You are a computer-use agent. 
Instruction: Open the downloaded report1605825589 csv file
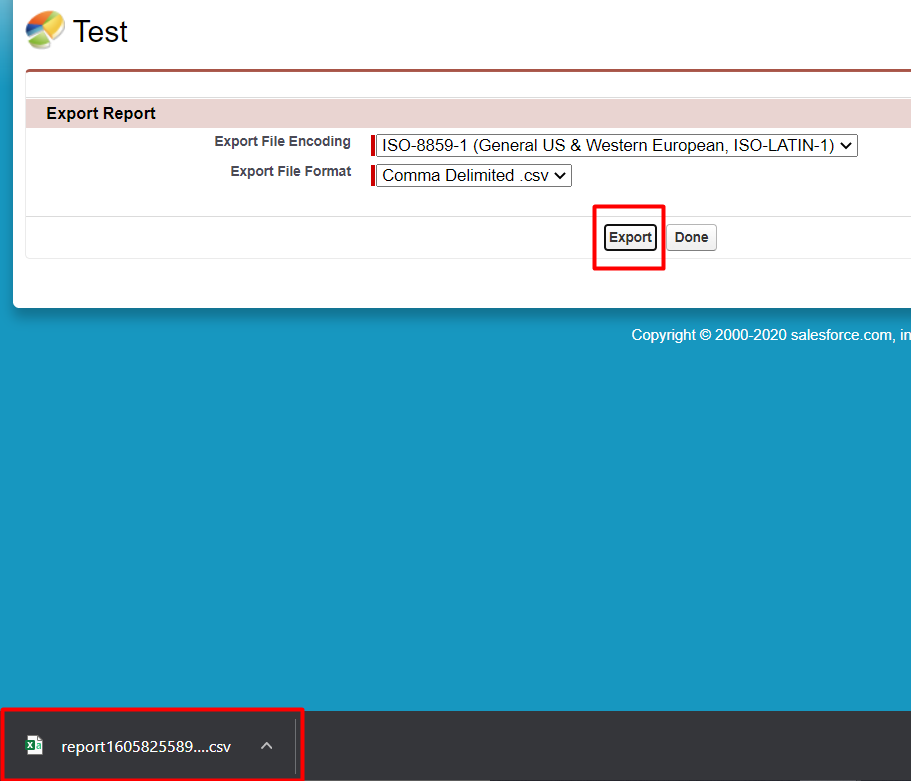pyautogui.click(x=146, y=746)
